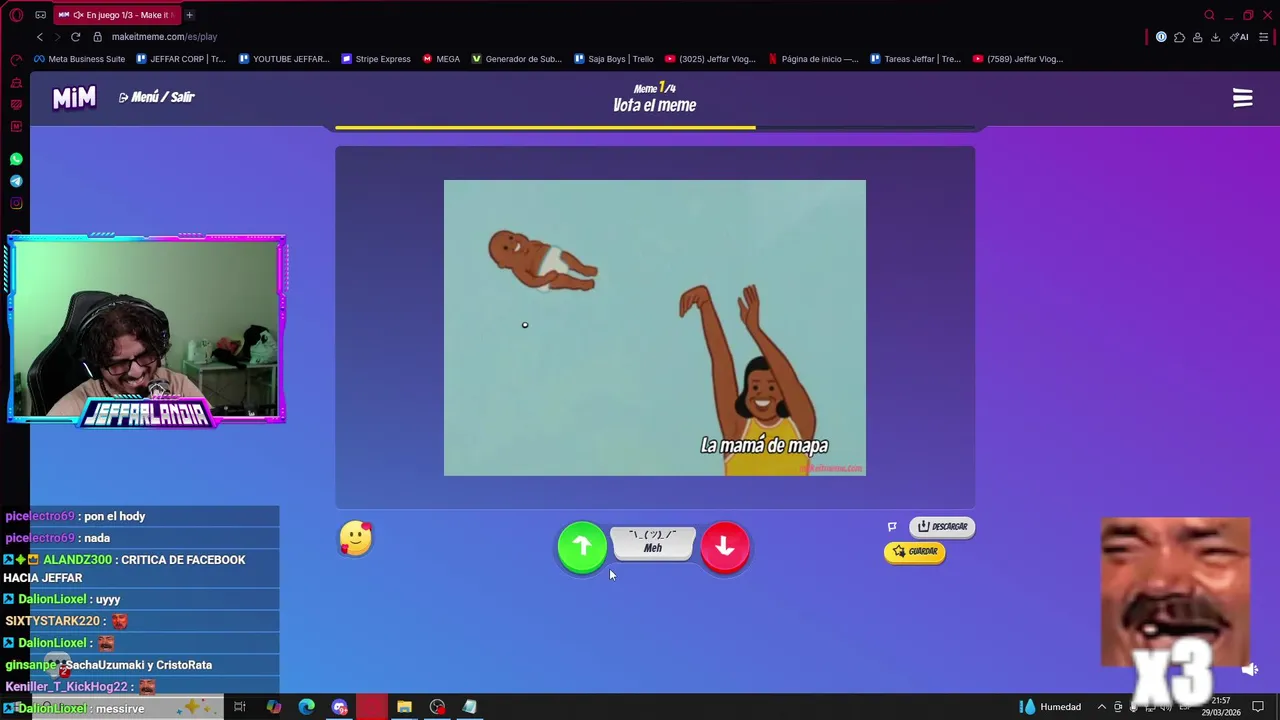Show hidden system tray icons
1280x720 pixels.
pos(1102,707)
